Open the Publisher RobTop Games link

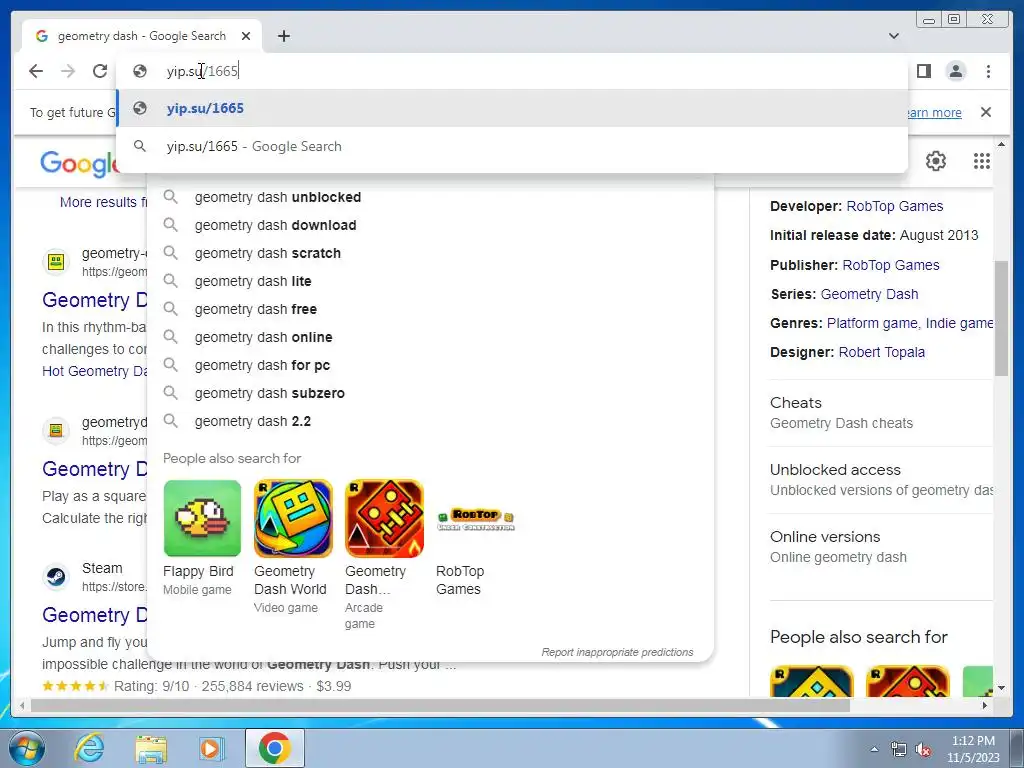891,265
